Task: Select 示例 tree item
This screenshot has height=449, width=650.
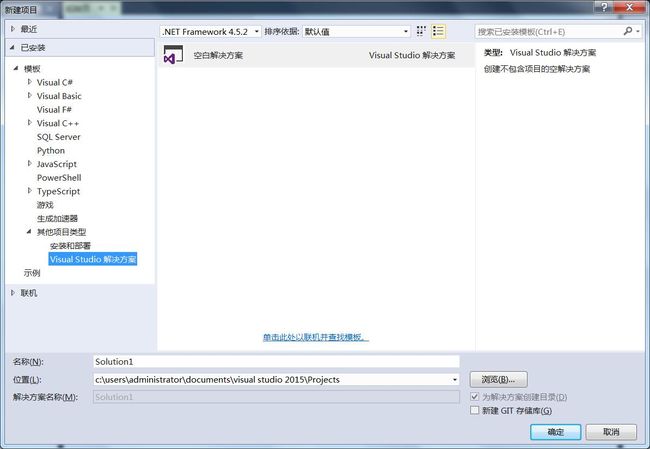Action: (x=32, y=273)
